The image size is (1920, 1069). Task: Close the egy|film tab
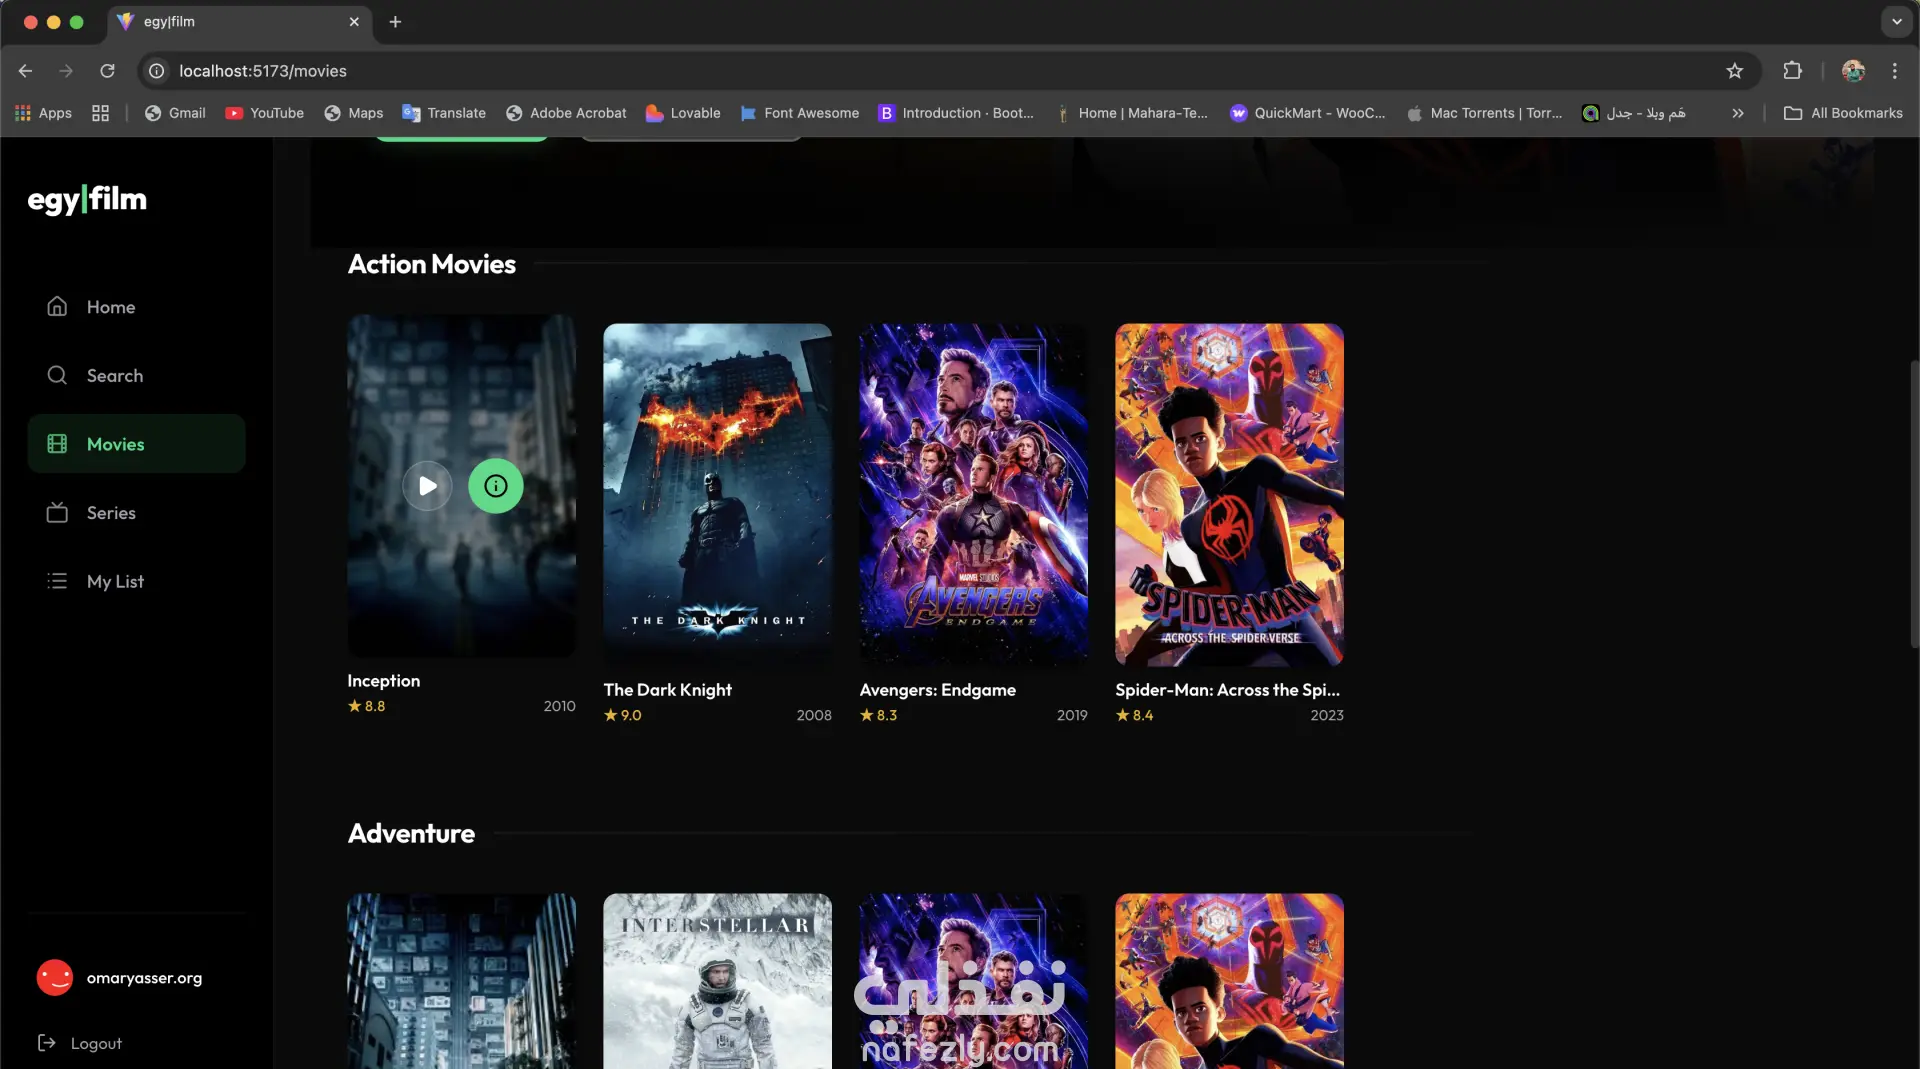(354, 22)
